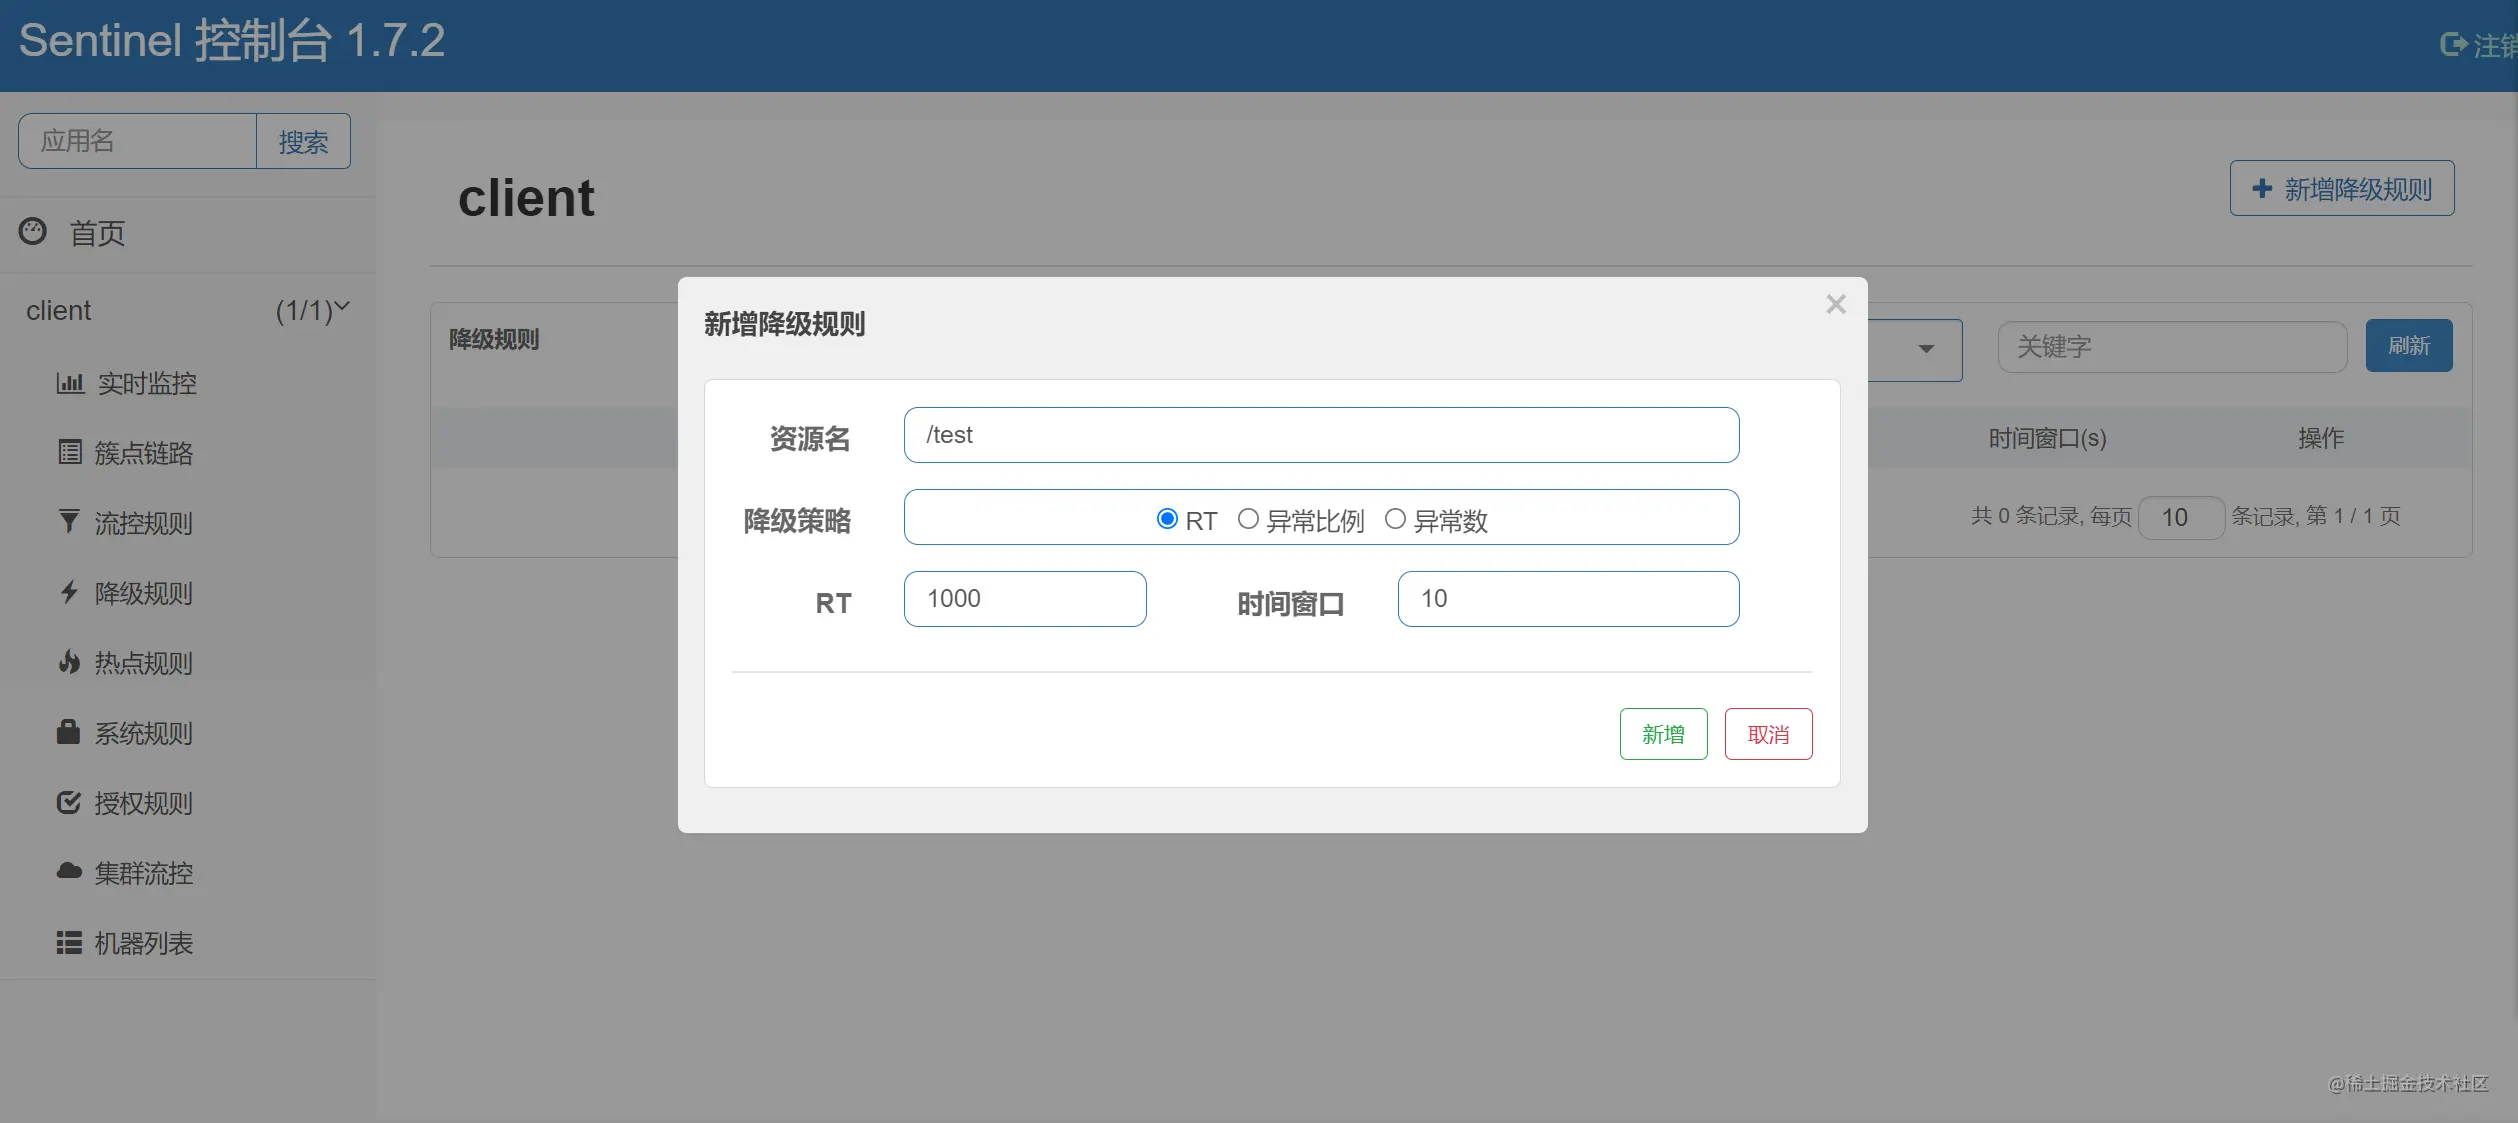Select the 异常数 radio button
This screenshot has width=2518, height=1123.
tap(1395, 519)
